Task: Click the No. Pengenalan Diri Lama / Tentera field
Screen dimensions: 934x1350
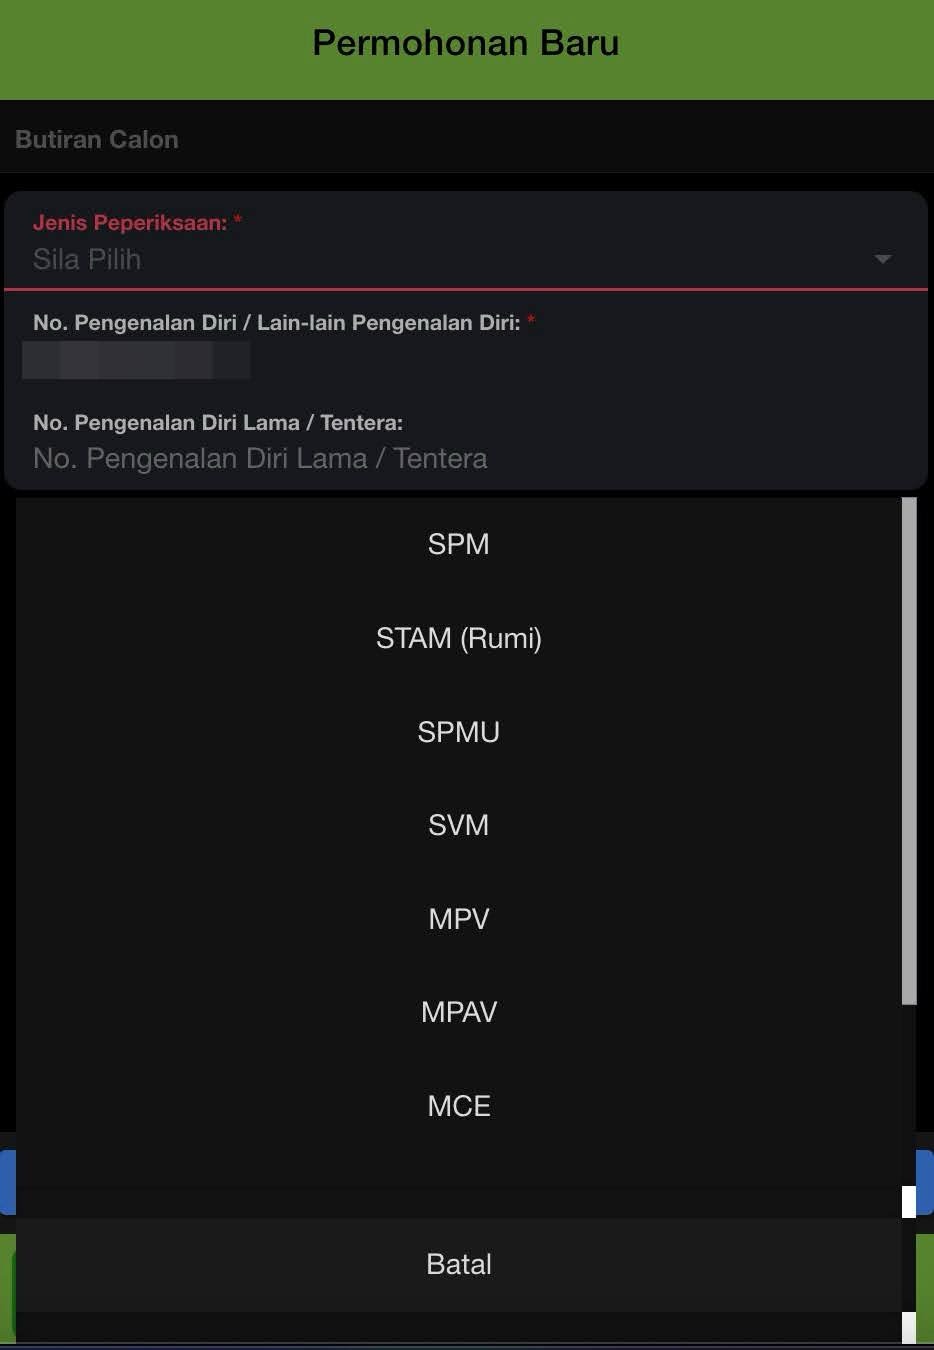Action: (x=260, y=458)
